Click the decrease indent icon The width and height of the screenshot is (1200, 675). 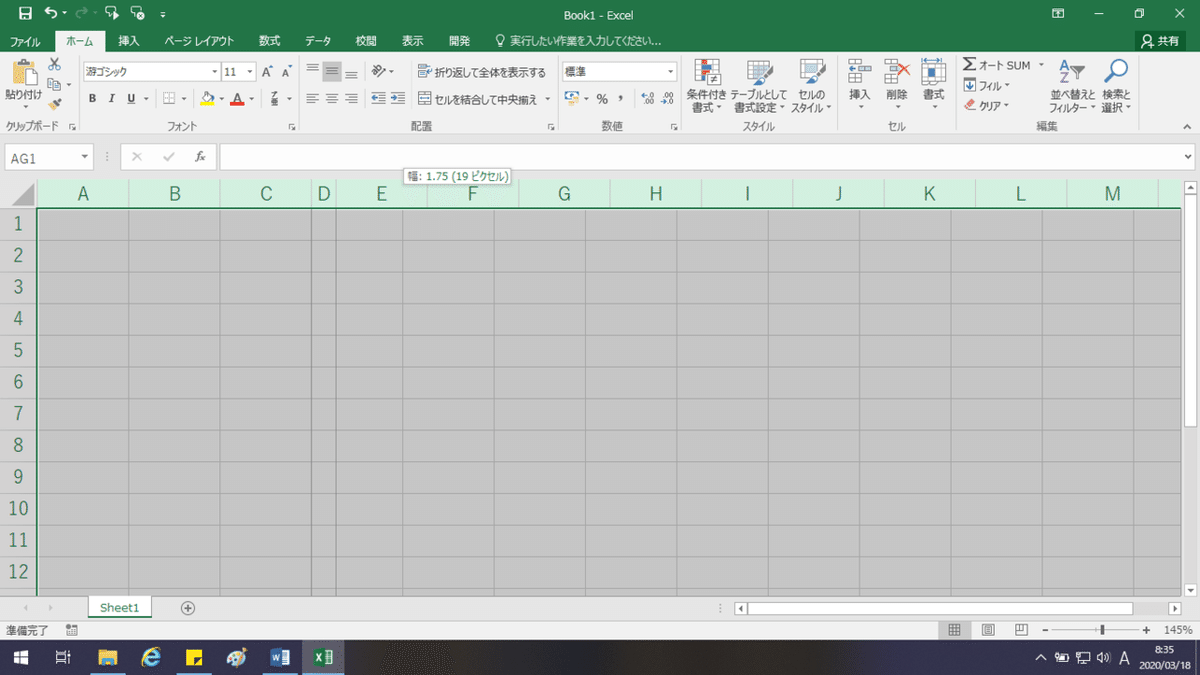[x=378, y=98]
